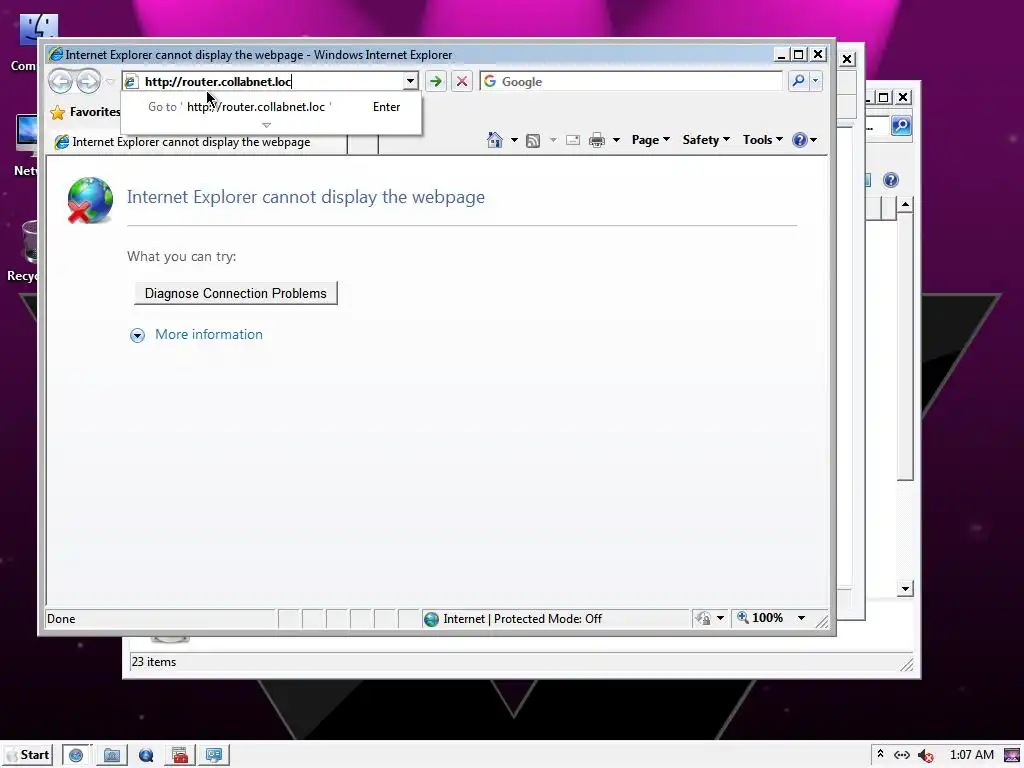Click the magnifier Search button

[798, 82]
